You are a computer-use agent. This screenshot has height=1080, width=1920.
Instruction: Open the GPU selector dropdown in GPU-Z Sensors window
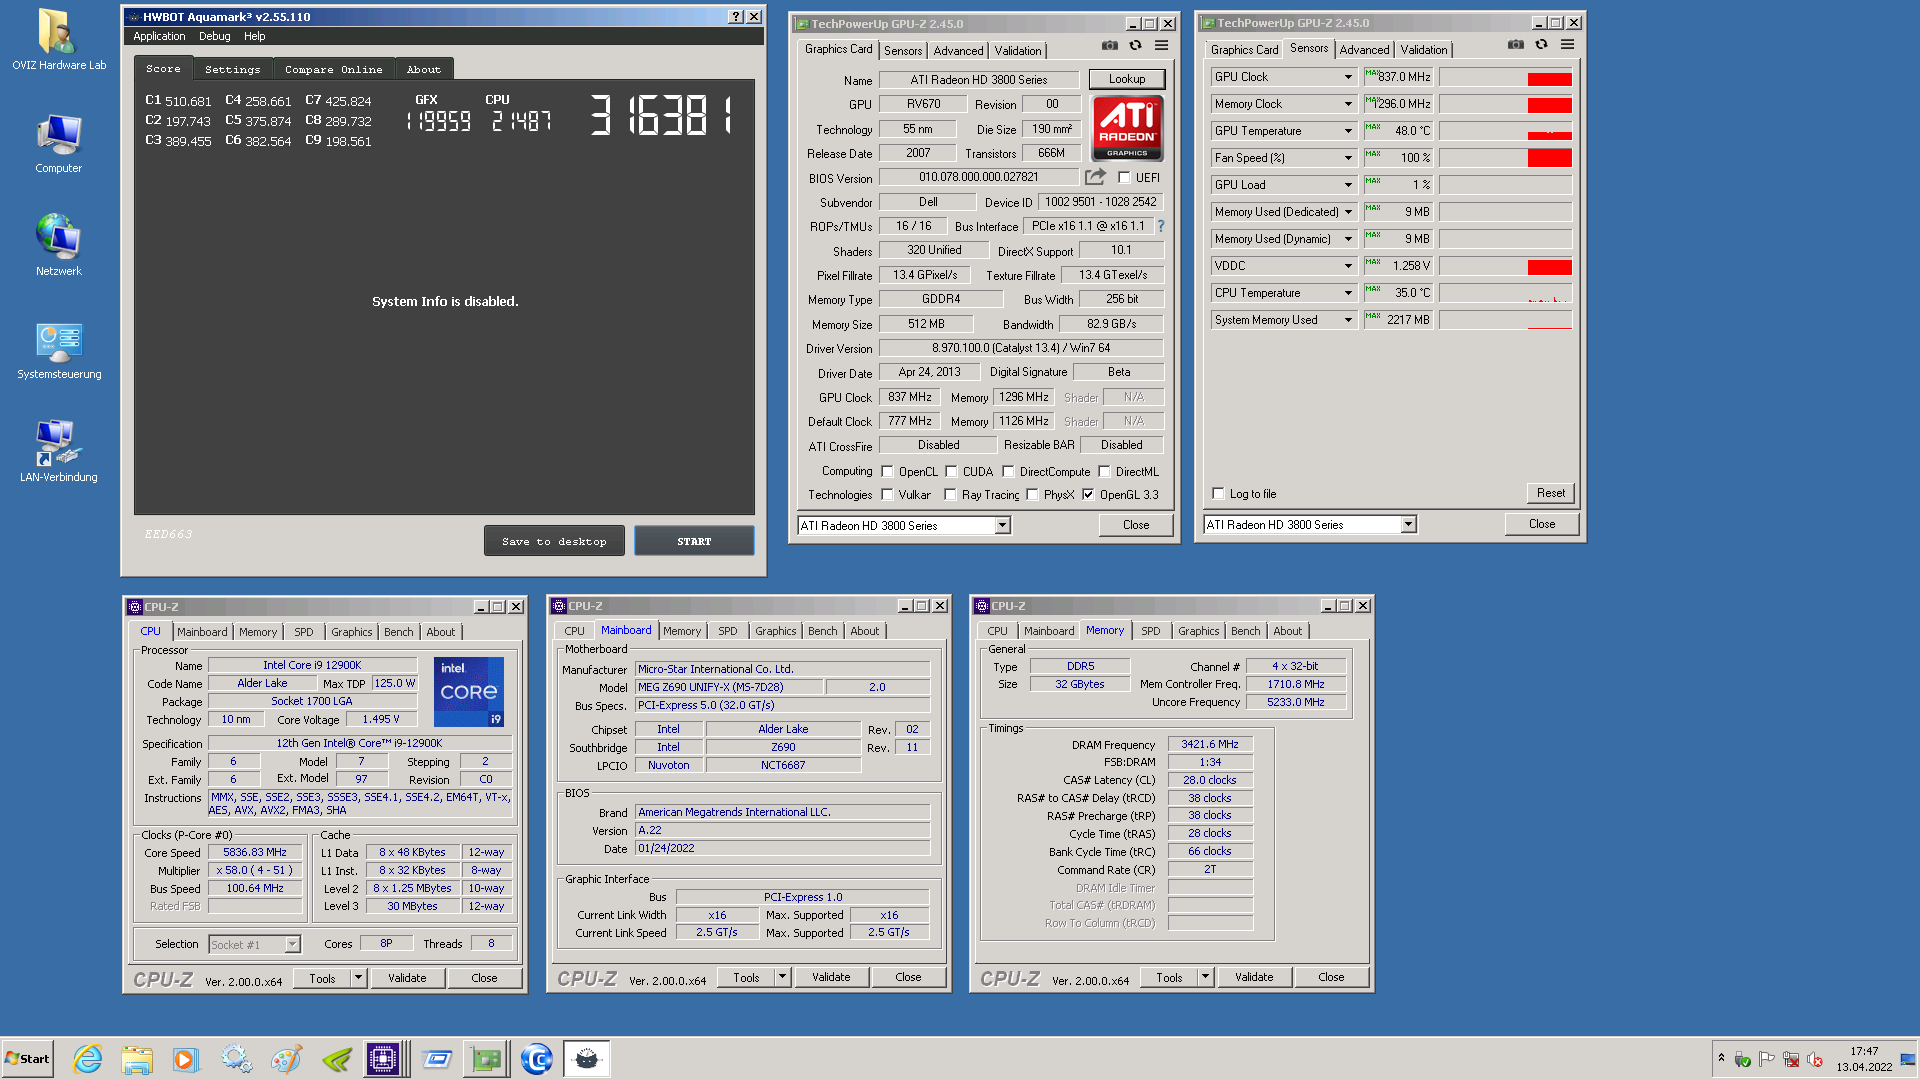coord(1408,525)
